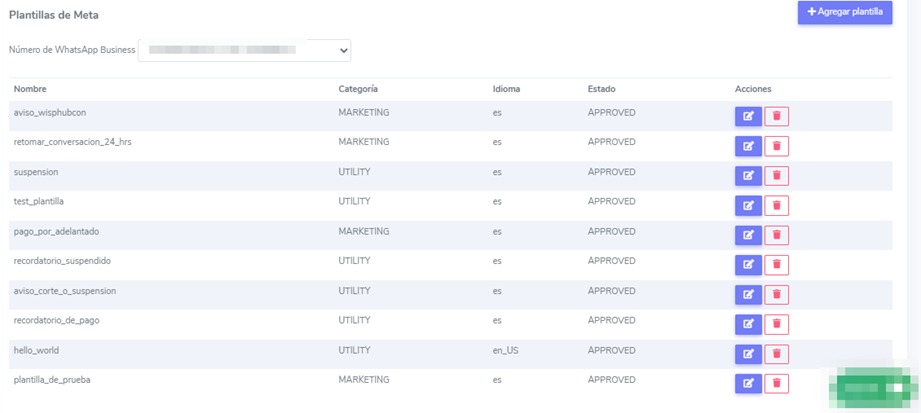Edit the test_plantilla template

748,205
